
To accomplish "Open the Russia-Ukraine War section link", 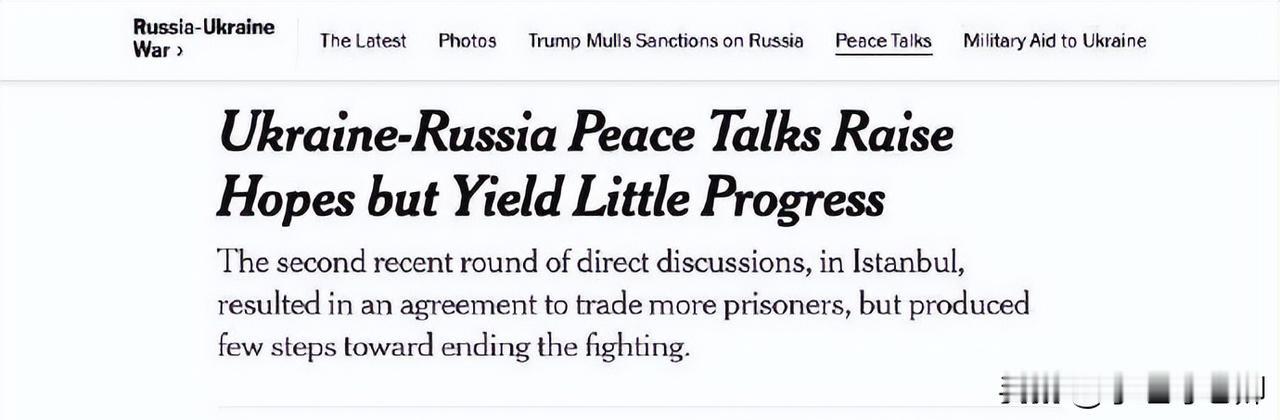I will (x=203, y=38).
